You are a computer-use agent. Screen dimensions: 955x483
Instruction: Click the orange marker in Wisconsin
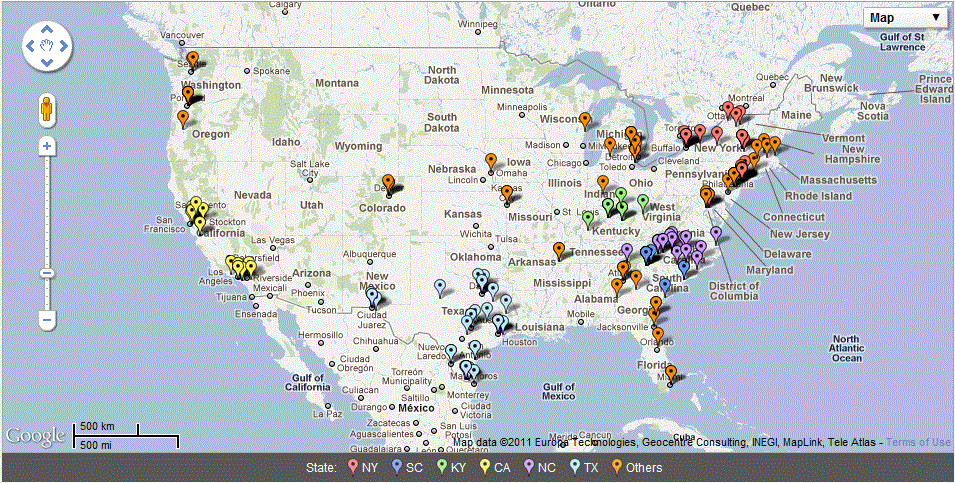(585, 121)
